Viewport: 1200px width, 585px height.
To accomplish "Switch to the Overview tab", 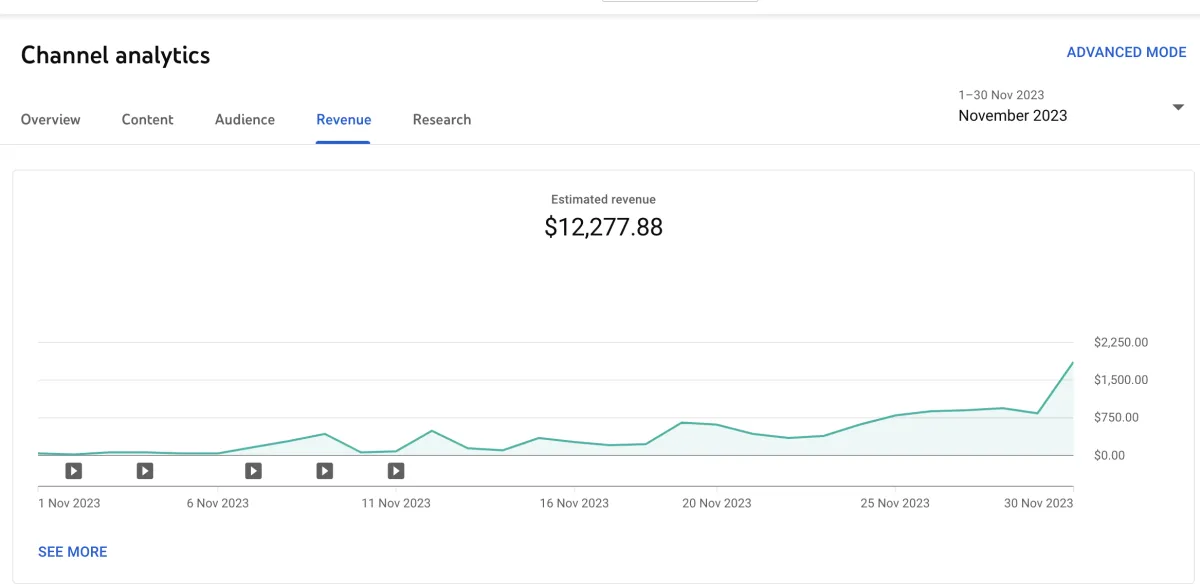I will click(51, 120).
